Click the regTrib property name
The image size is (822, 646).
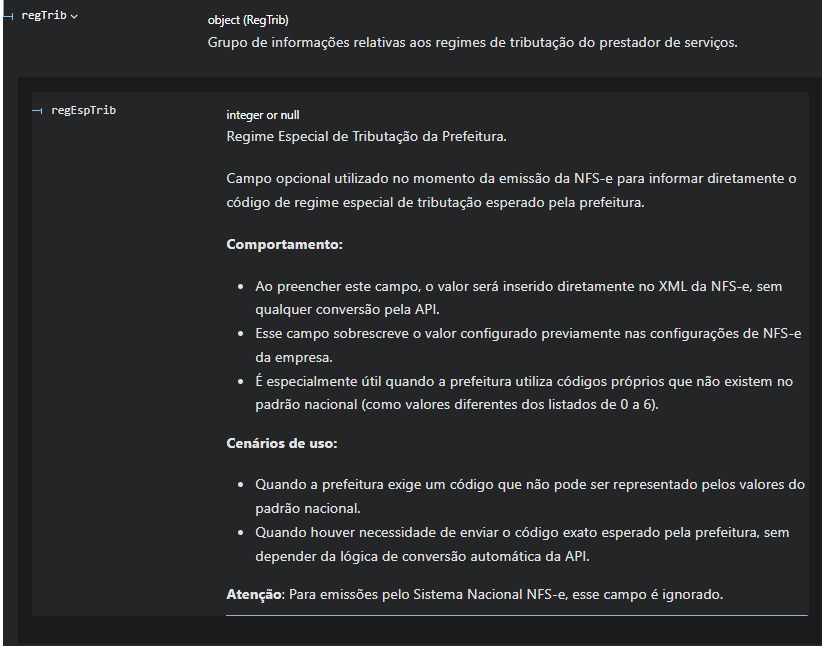[43, 16]
